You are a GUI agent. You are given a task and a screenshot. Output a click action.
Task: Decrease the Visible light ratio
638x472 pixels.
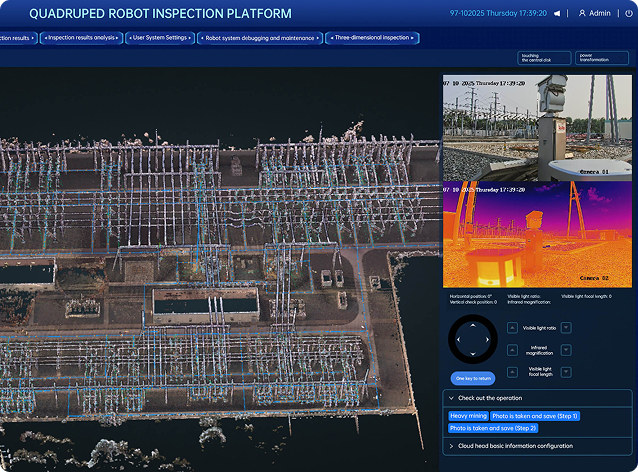[x=566, y=328]
